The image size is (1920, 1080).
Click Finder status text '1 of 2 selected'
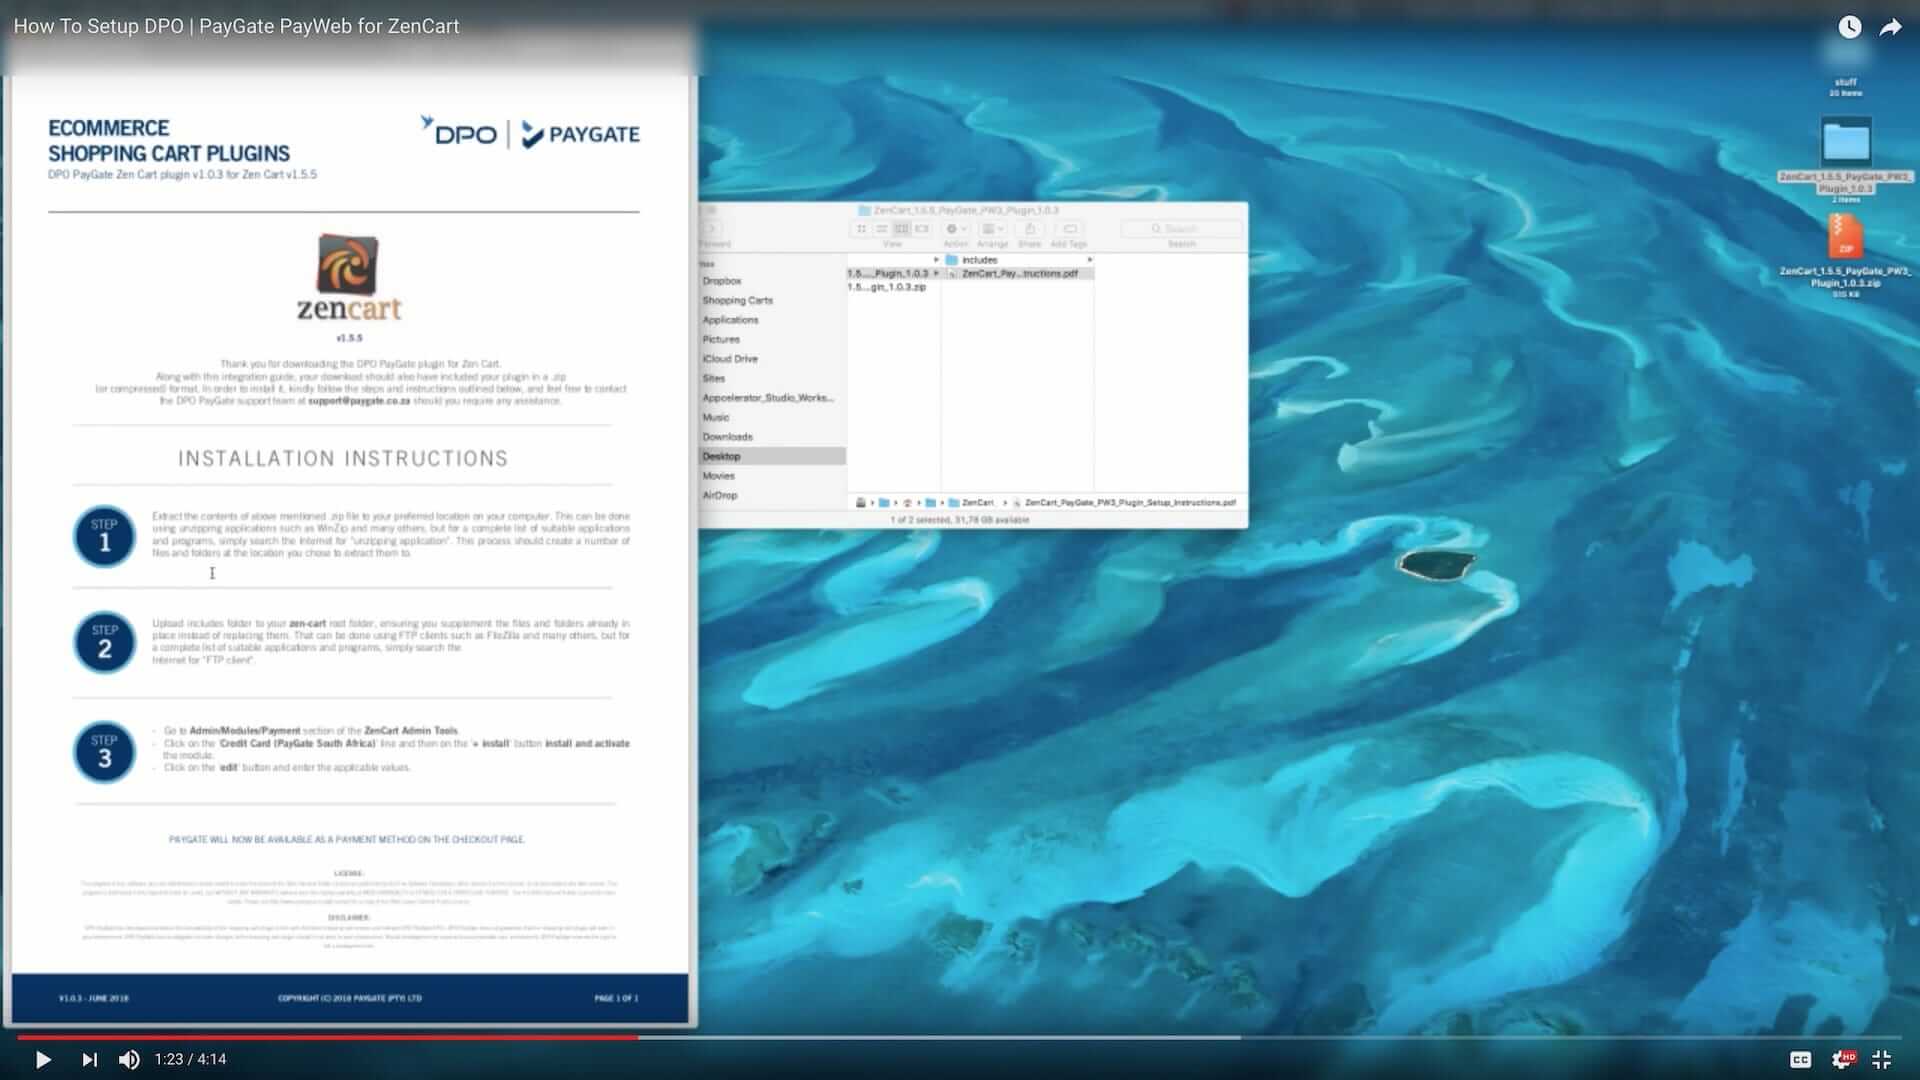(959, 520)
